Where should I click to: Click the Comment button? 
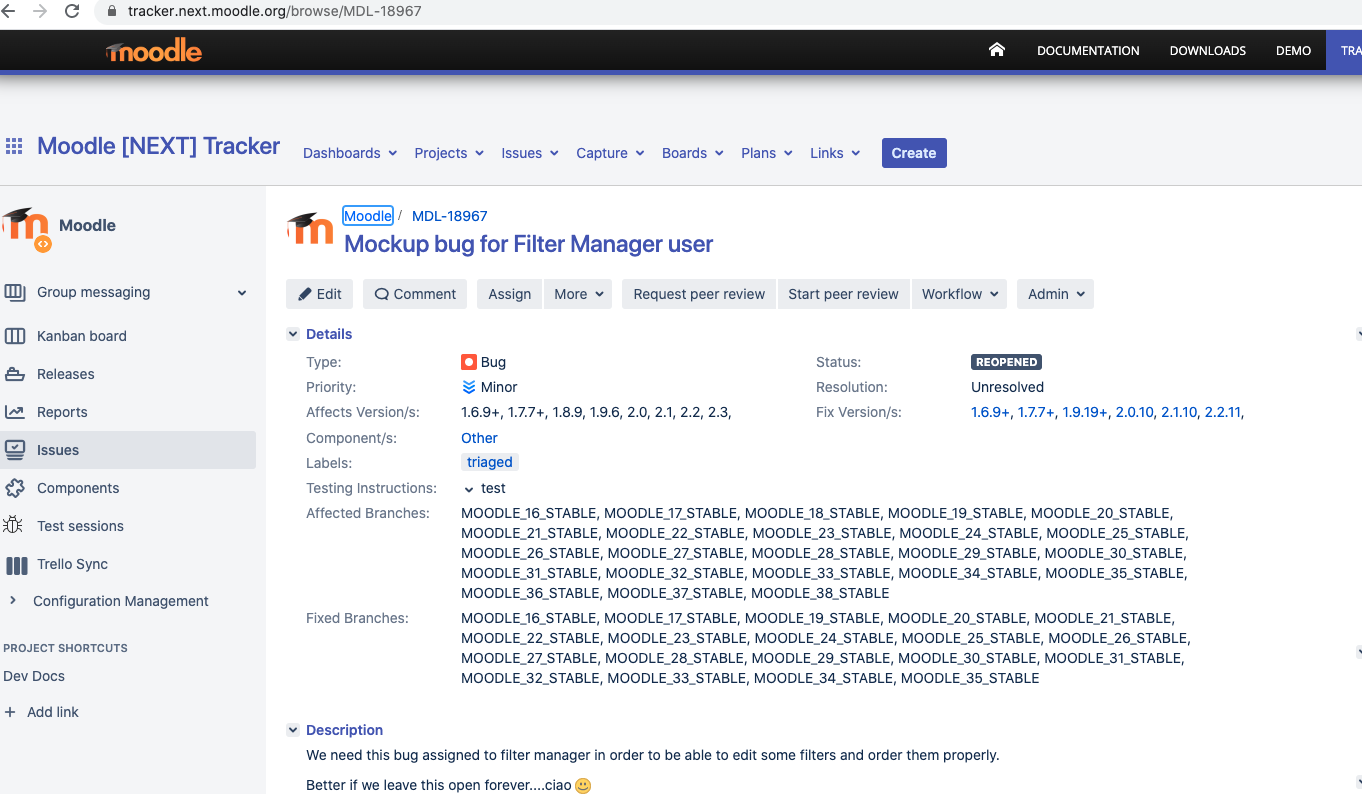click(414, 294)
